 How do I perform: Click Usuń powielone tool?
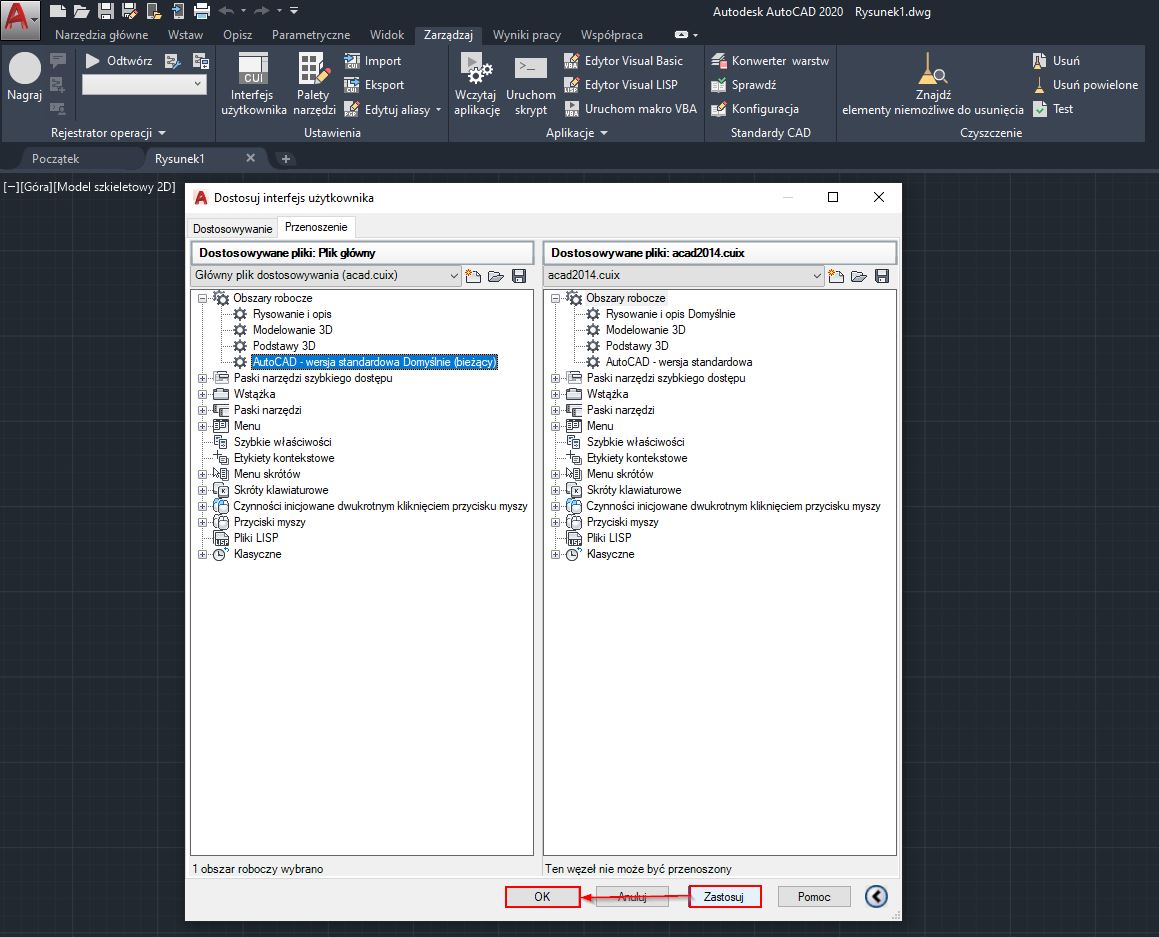pos(1084,85)
